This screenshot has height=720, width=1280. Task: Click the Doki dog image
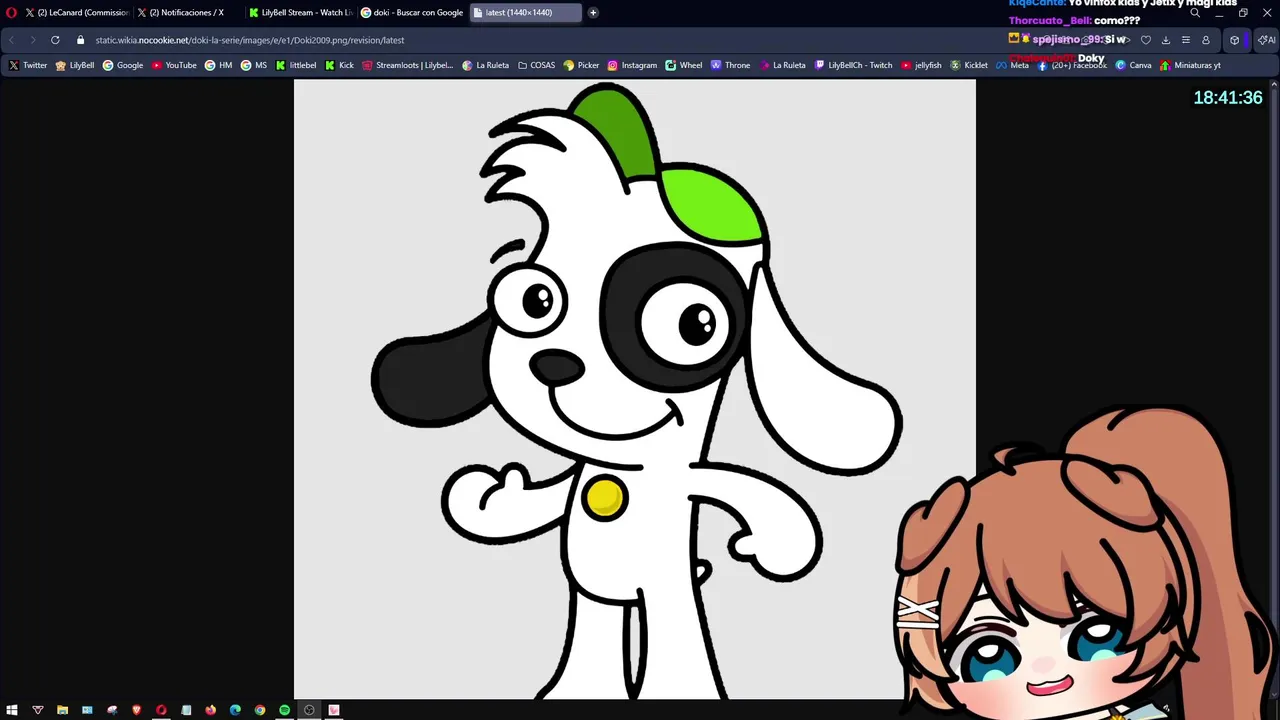pyautogui.click(x=634, y=389)
